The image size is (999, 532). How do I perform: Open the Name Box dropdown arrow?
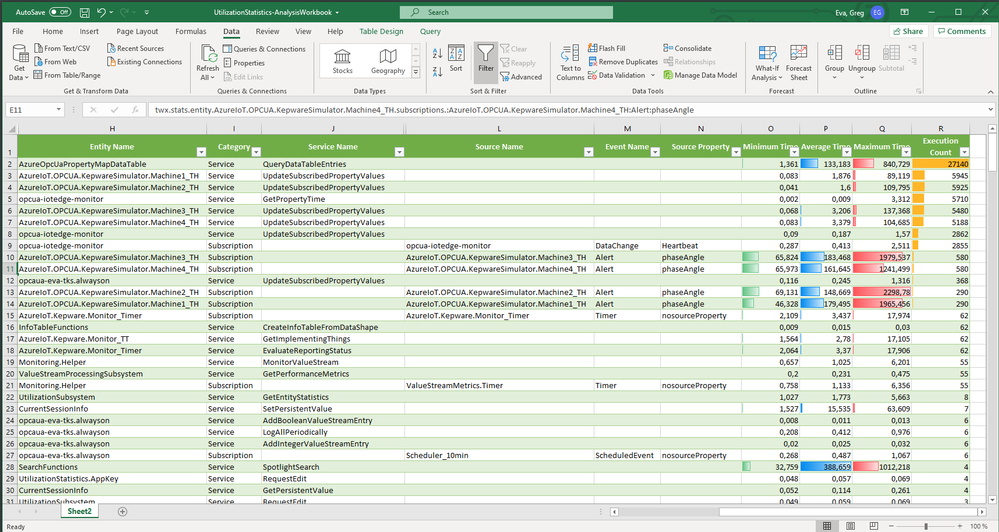click(59, 110)
